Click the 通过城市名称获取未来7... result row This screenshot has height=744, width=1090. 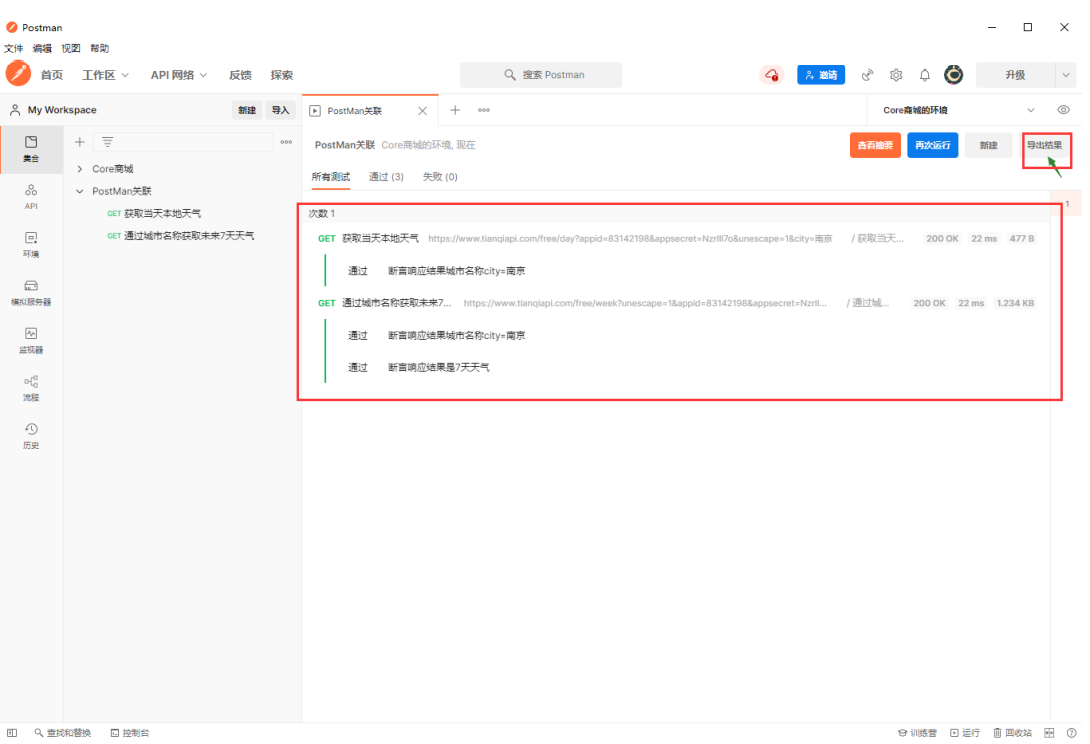click(x=676, y=303)
